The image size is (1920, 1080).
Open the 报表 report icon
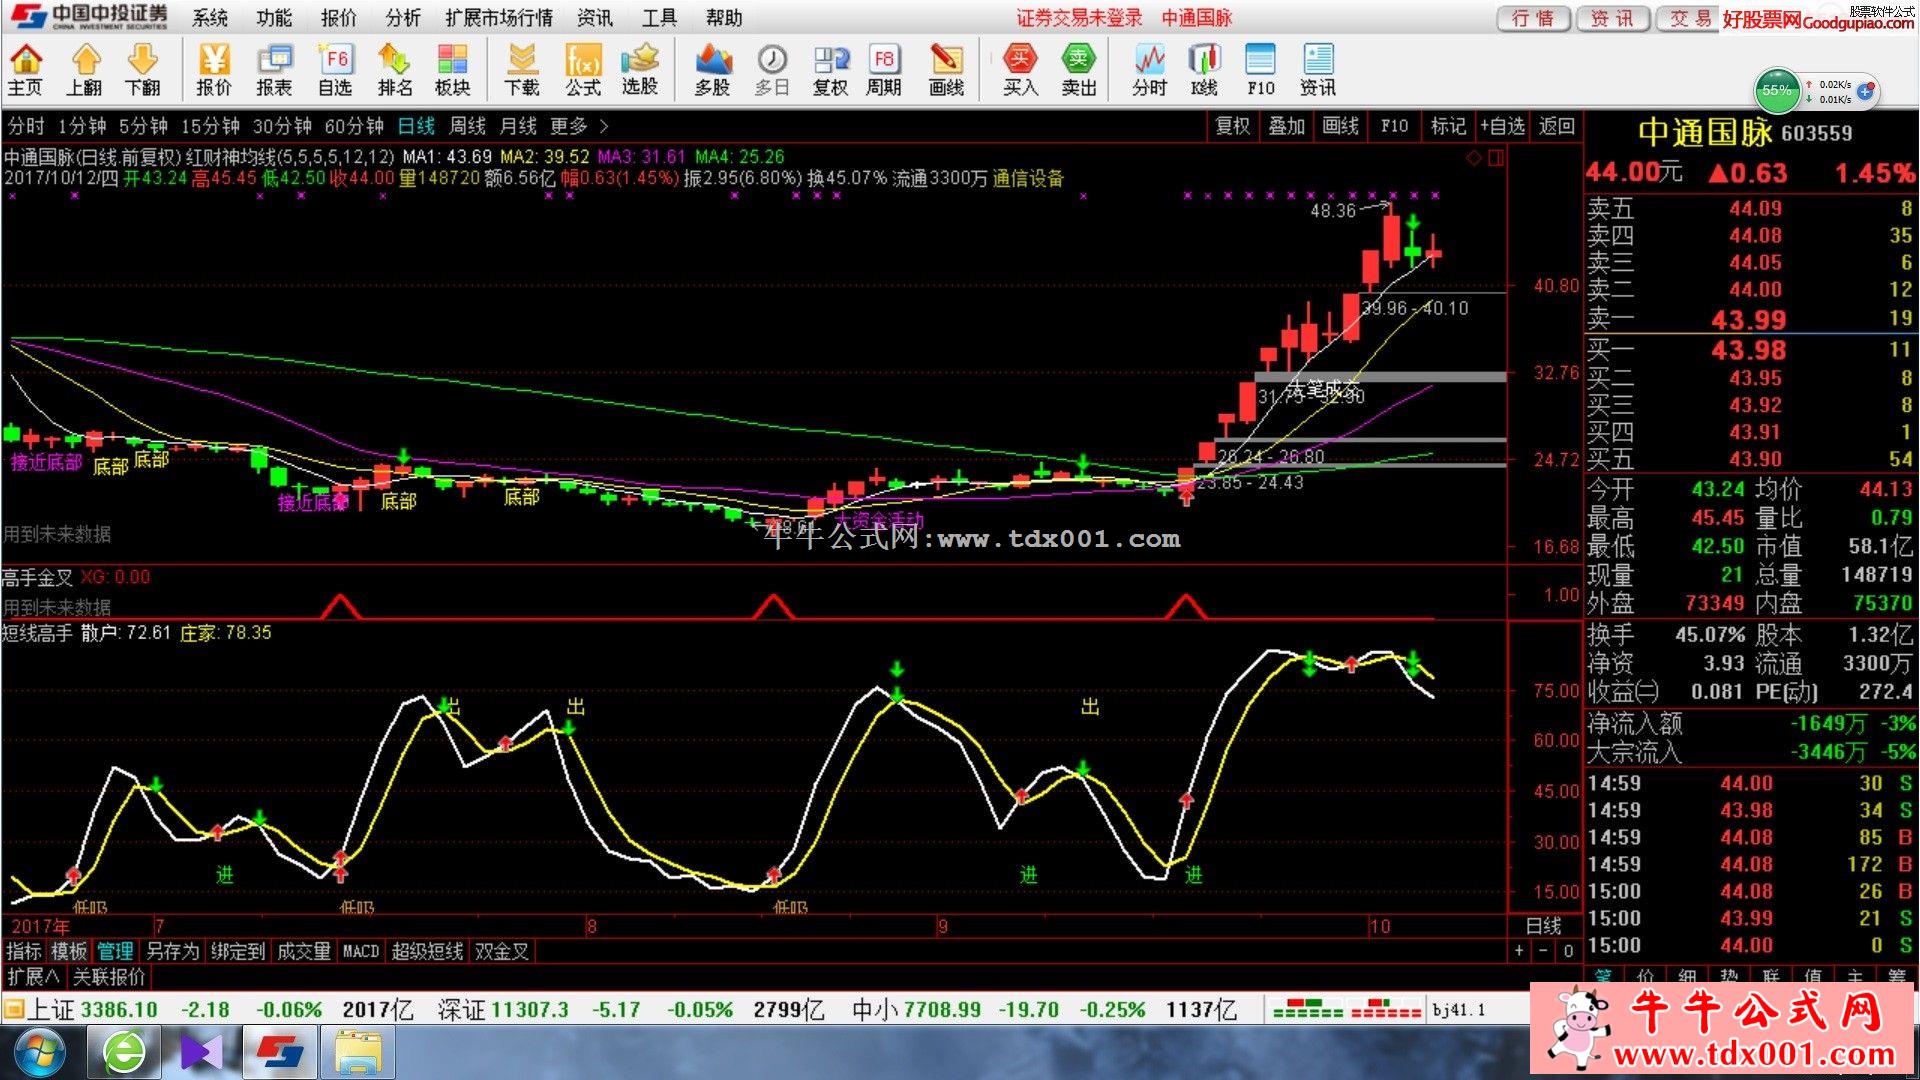pyautogui.click(x=274, y=70)
